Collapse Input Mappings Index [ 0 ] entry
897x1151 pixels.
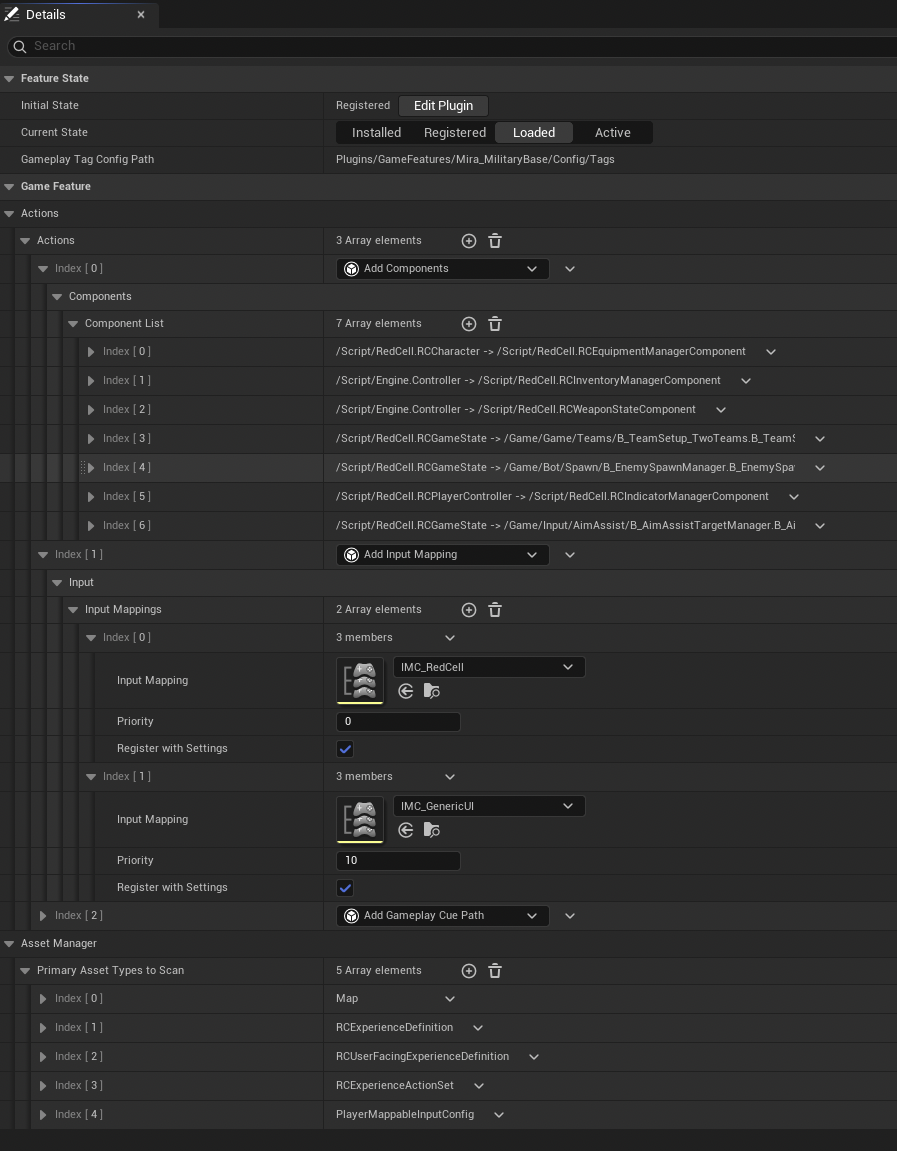pos(90,638)
